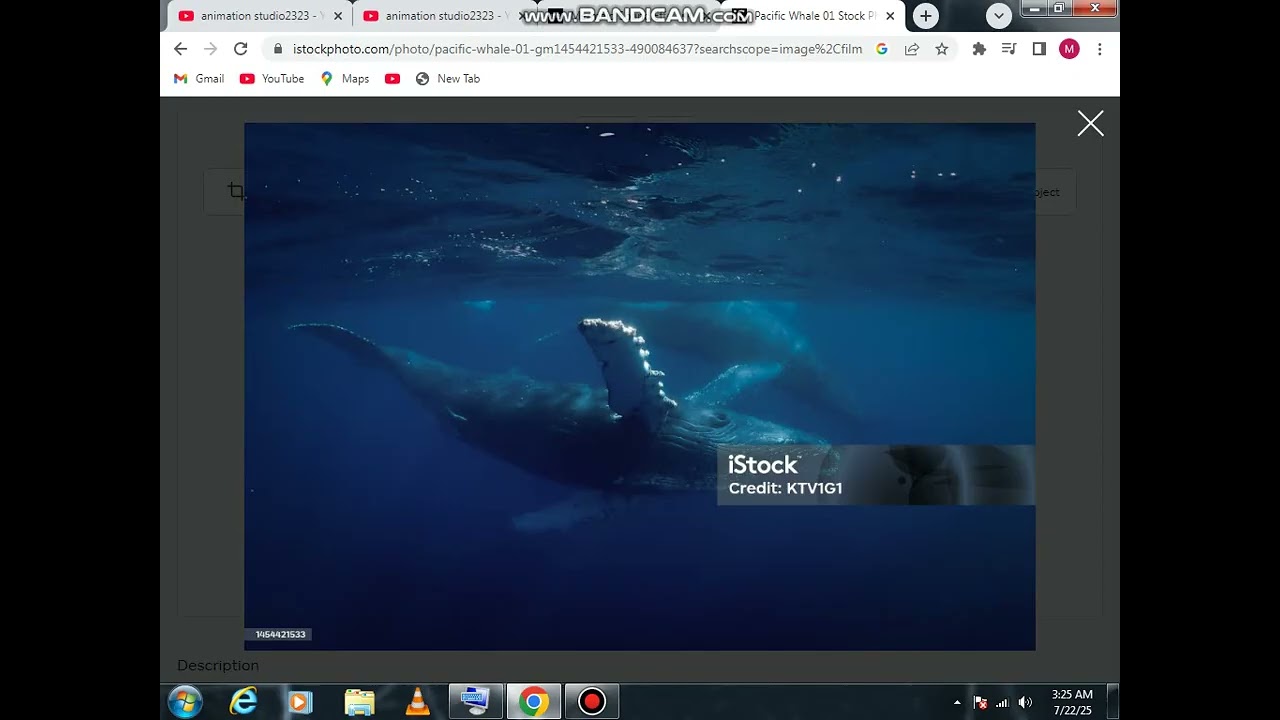Viewport: 1280px width, 720px height.
Task: Click the istockphoto.com address bar
Action: [x=577, y=48]
